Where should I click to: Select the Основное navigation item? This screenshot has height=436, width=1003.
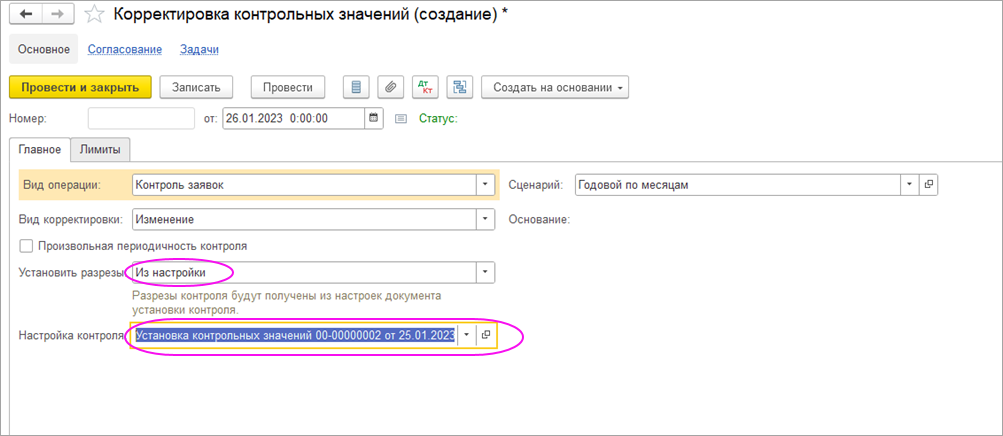[43, 49]
